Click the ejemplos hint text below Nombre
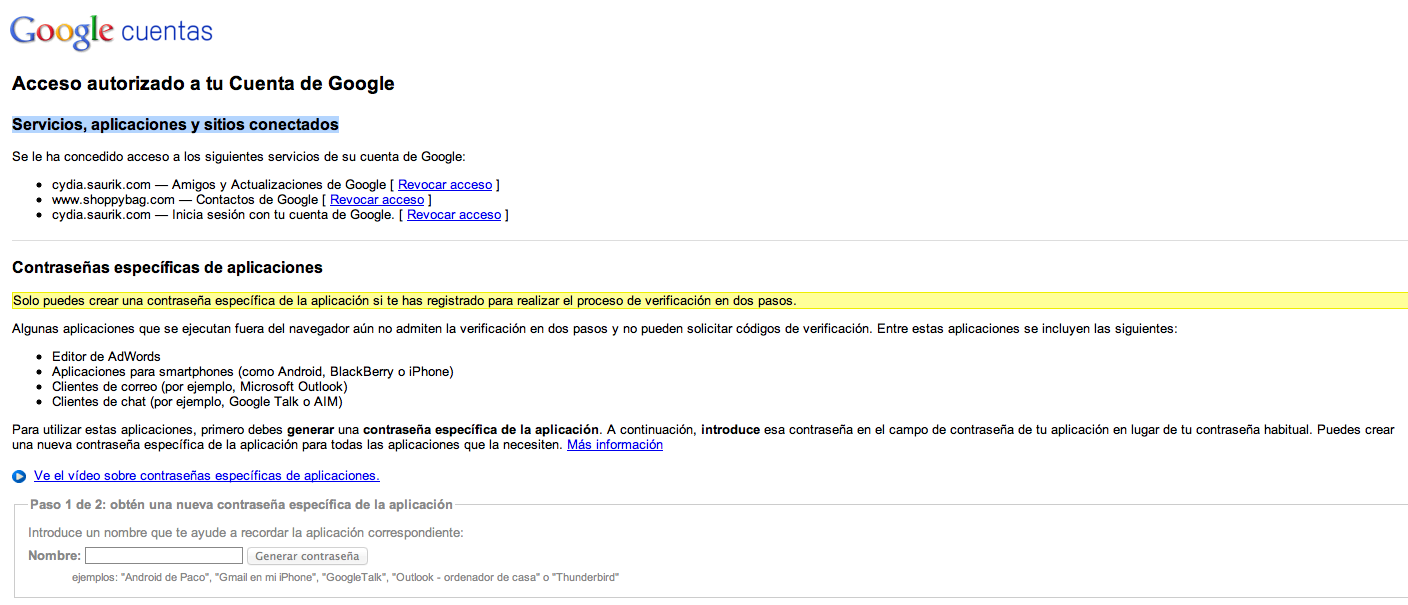This screenshot has height=605, width=1408. tap(345, 577)
